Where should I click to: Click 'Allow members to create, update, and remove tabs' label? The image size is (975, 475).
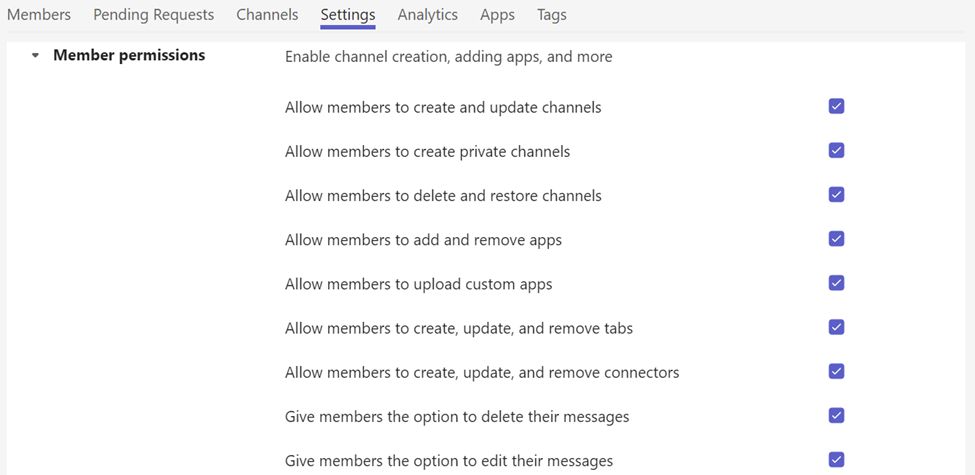point(459,328)
